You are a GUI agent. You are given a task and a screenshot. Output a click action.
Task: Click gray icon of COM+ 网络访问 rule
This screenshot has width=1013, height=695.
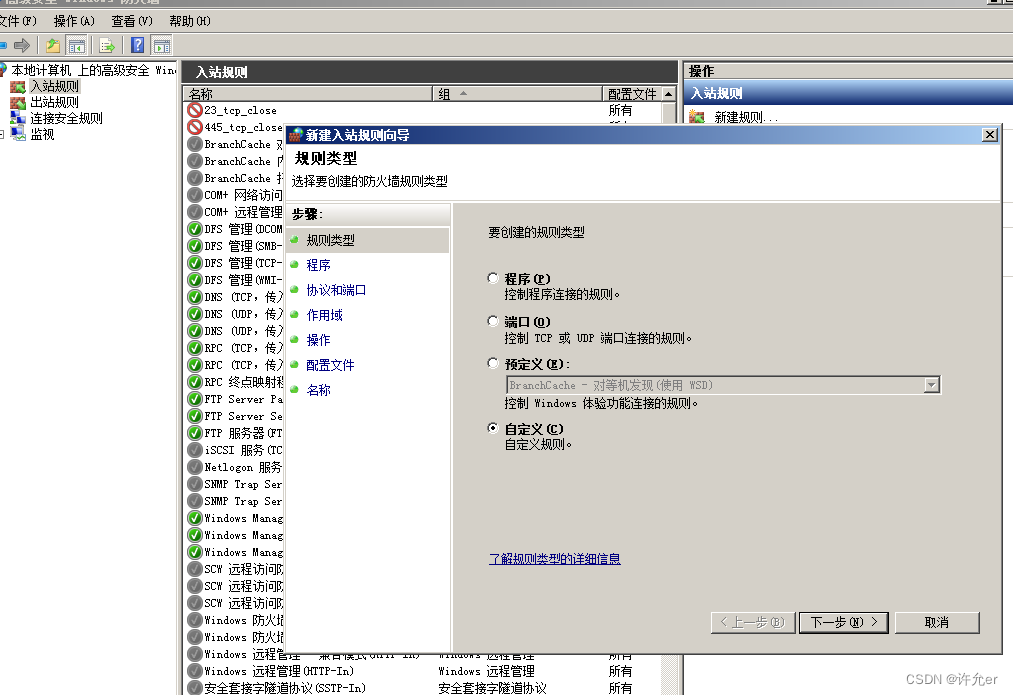point(195,195)
